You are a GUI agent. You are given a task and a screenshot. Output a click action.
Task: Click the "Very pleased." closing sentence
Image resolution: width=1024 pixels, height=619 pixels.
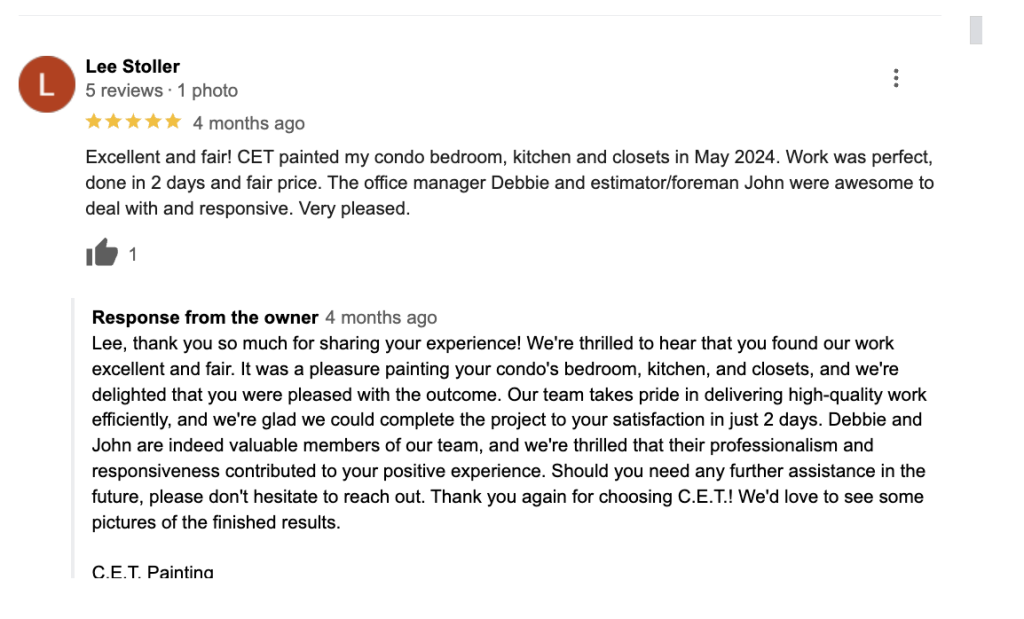[362, 210]
